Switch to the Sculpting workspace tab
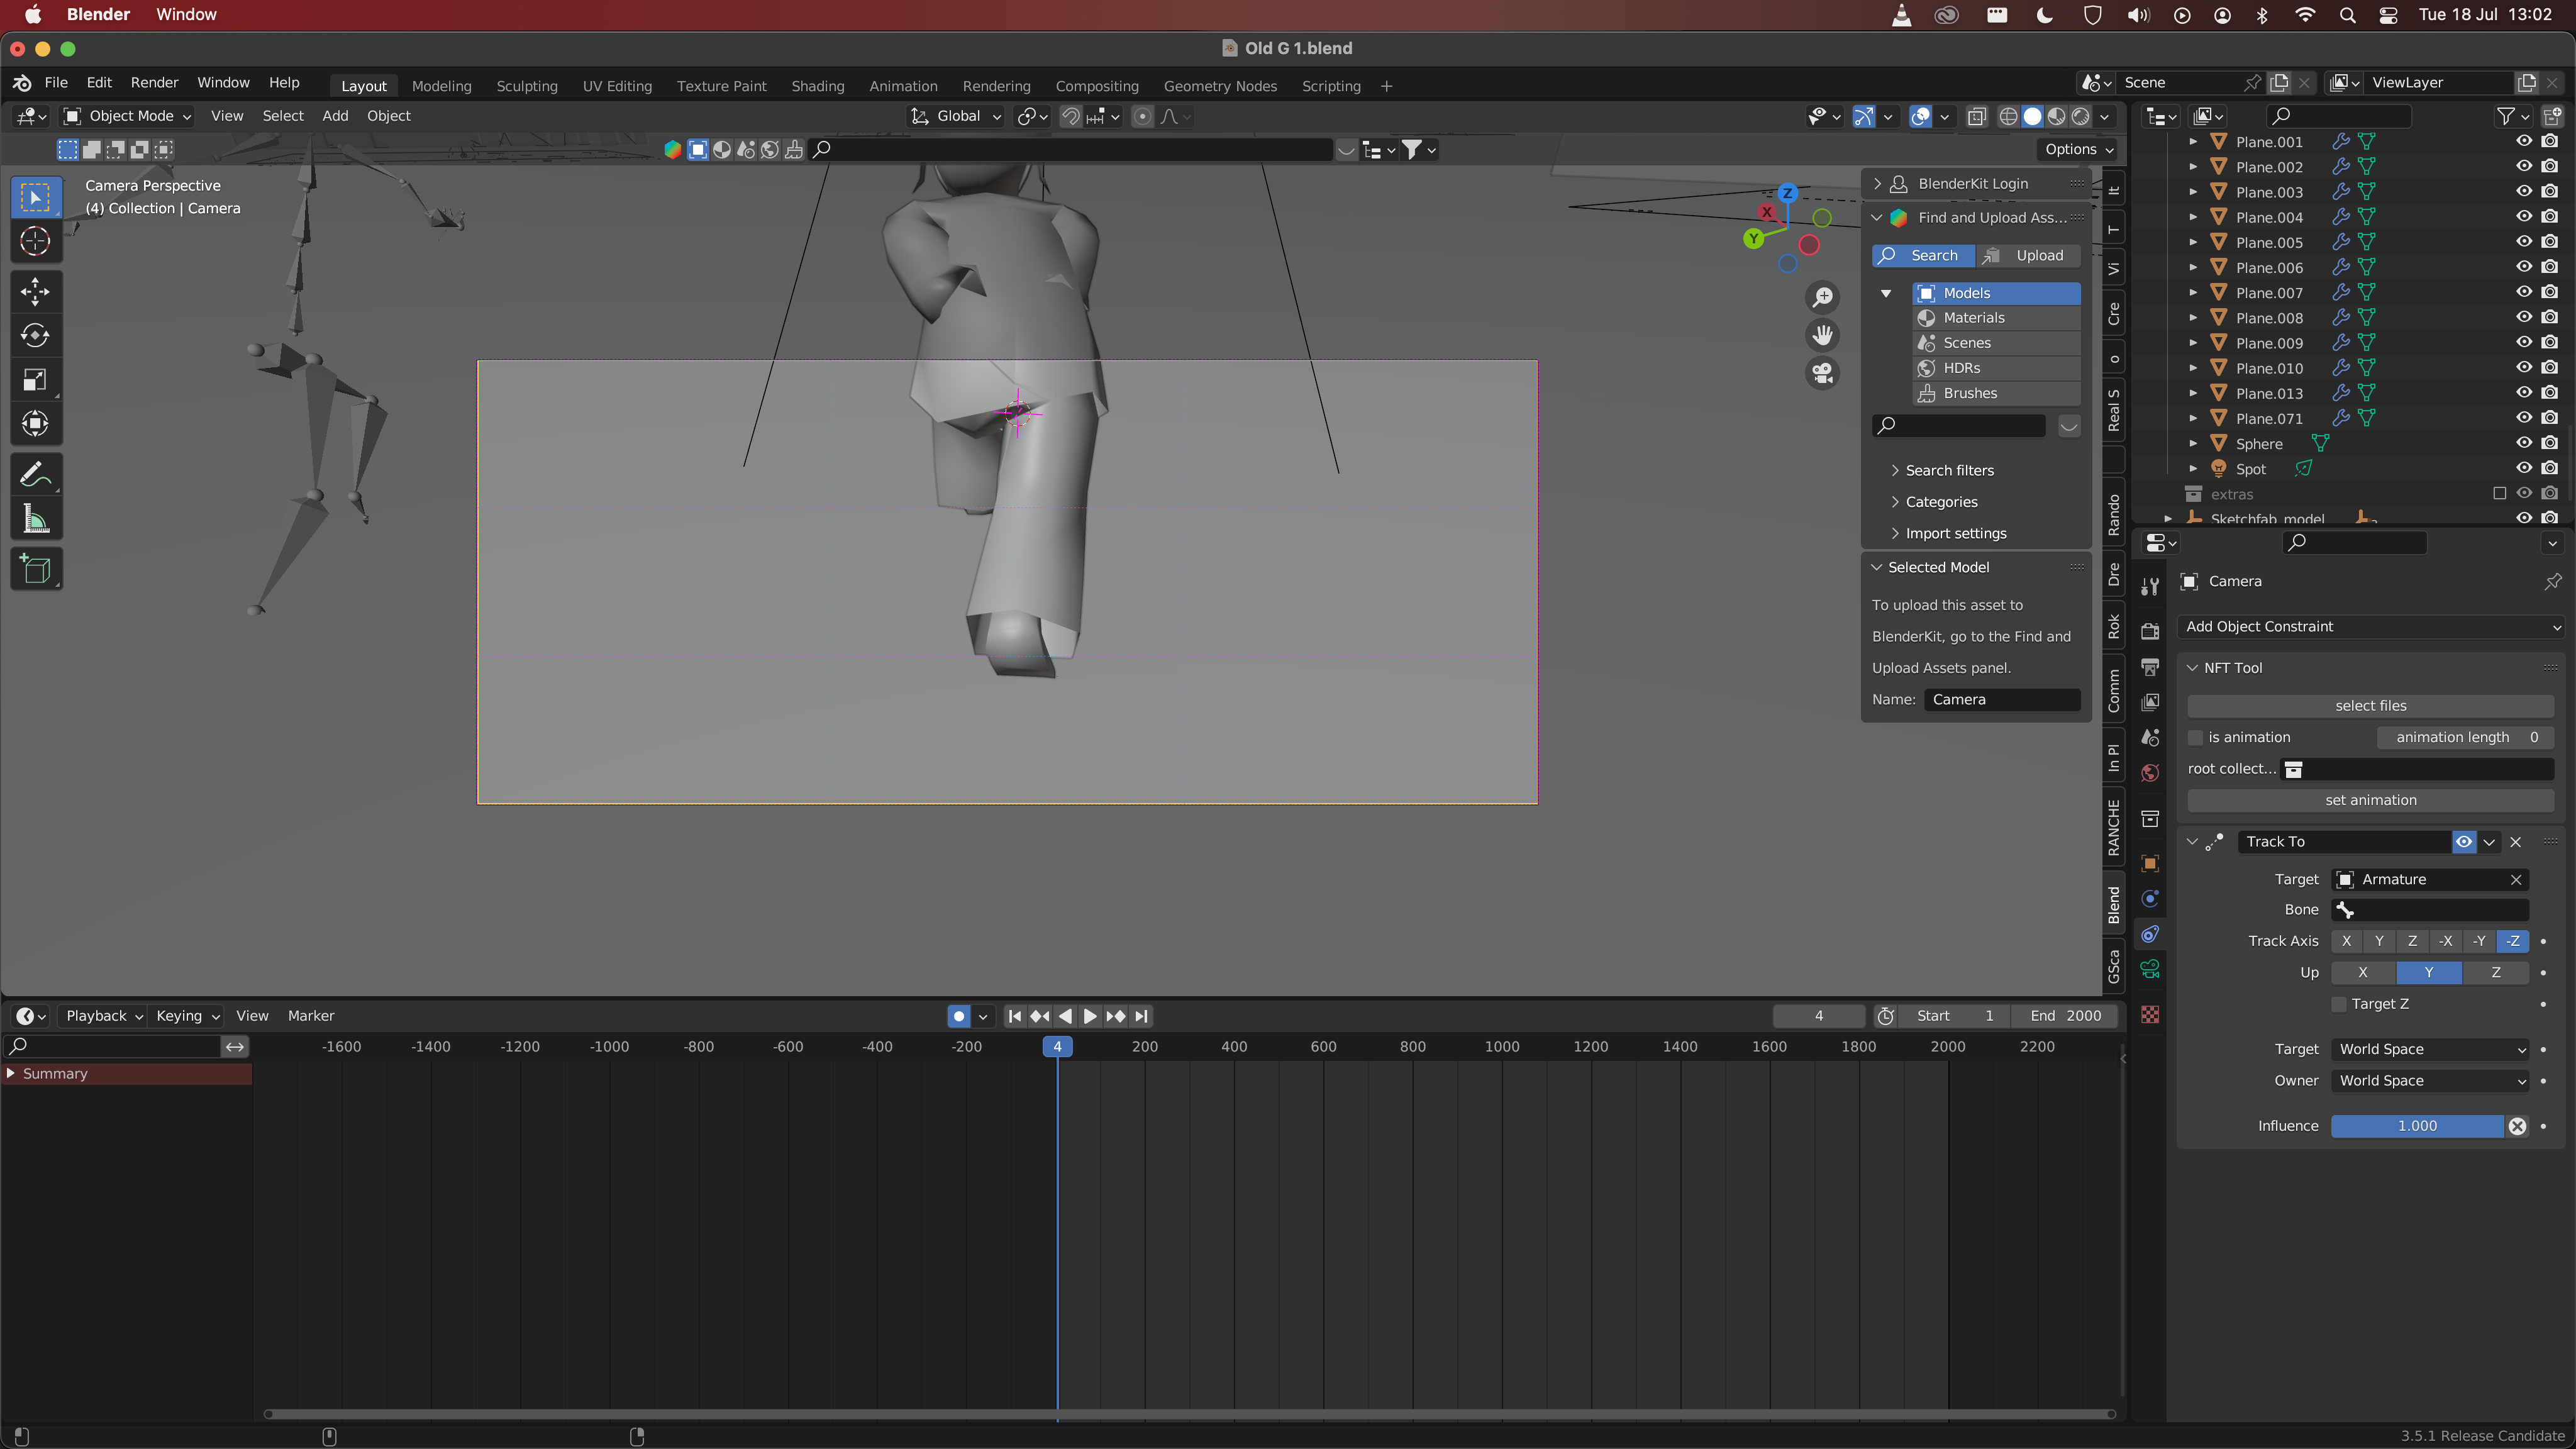 click(x=527, y=86)
